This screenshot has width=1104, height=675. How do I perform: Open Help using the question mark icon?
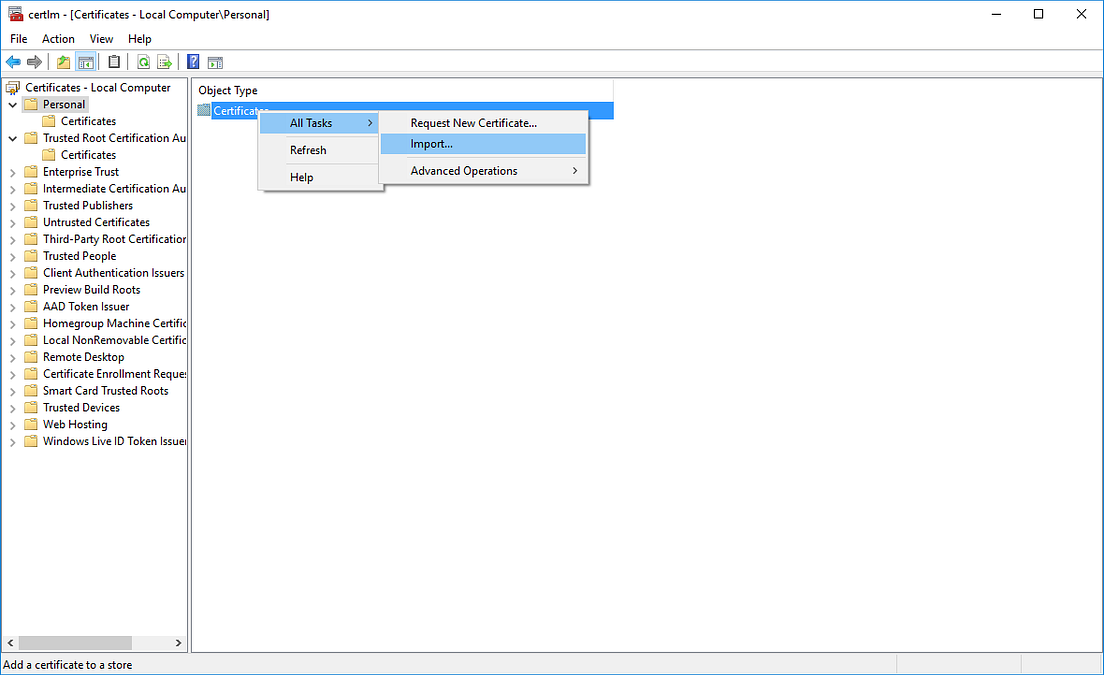point(192,61)
